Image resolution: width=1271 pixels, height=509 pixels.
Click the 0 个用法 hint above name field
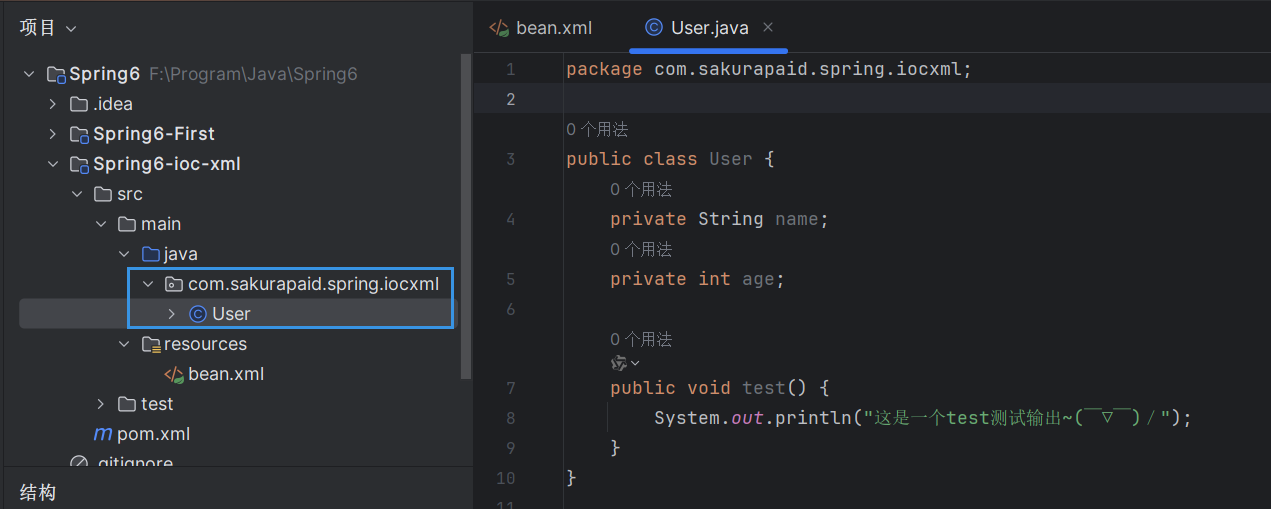(641, 189)
